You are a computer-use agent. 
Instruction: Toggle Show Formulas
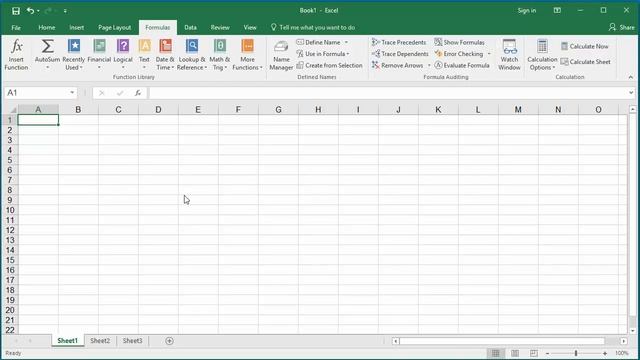pyautogui.click(x=460, y=42)
